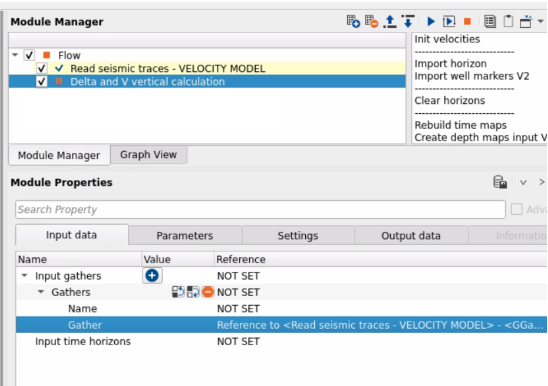
Task: Click the first reference swap icon in Gathers row
Action: 178,292
